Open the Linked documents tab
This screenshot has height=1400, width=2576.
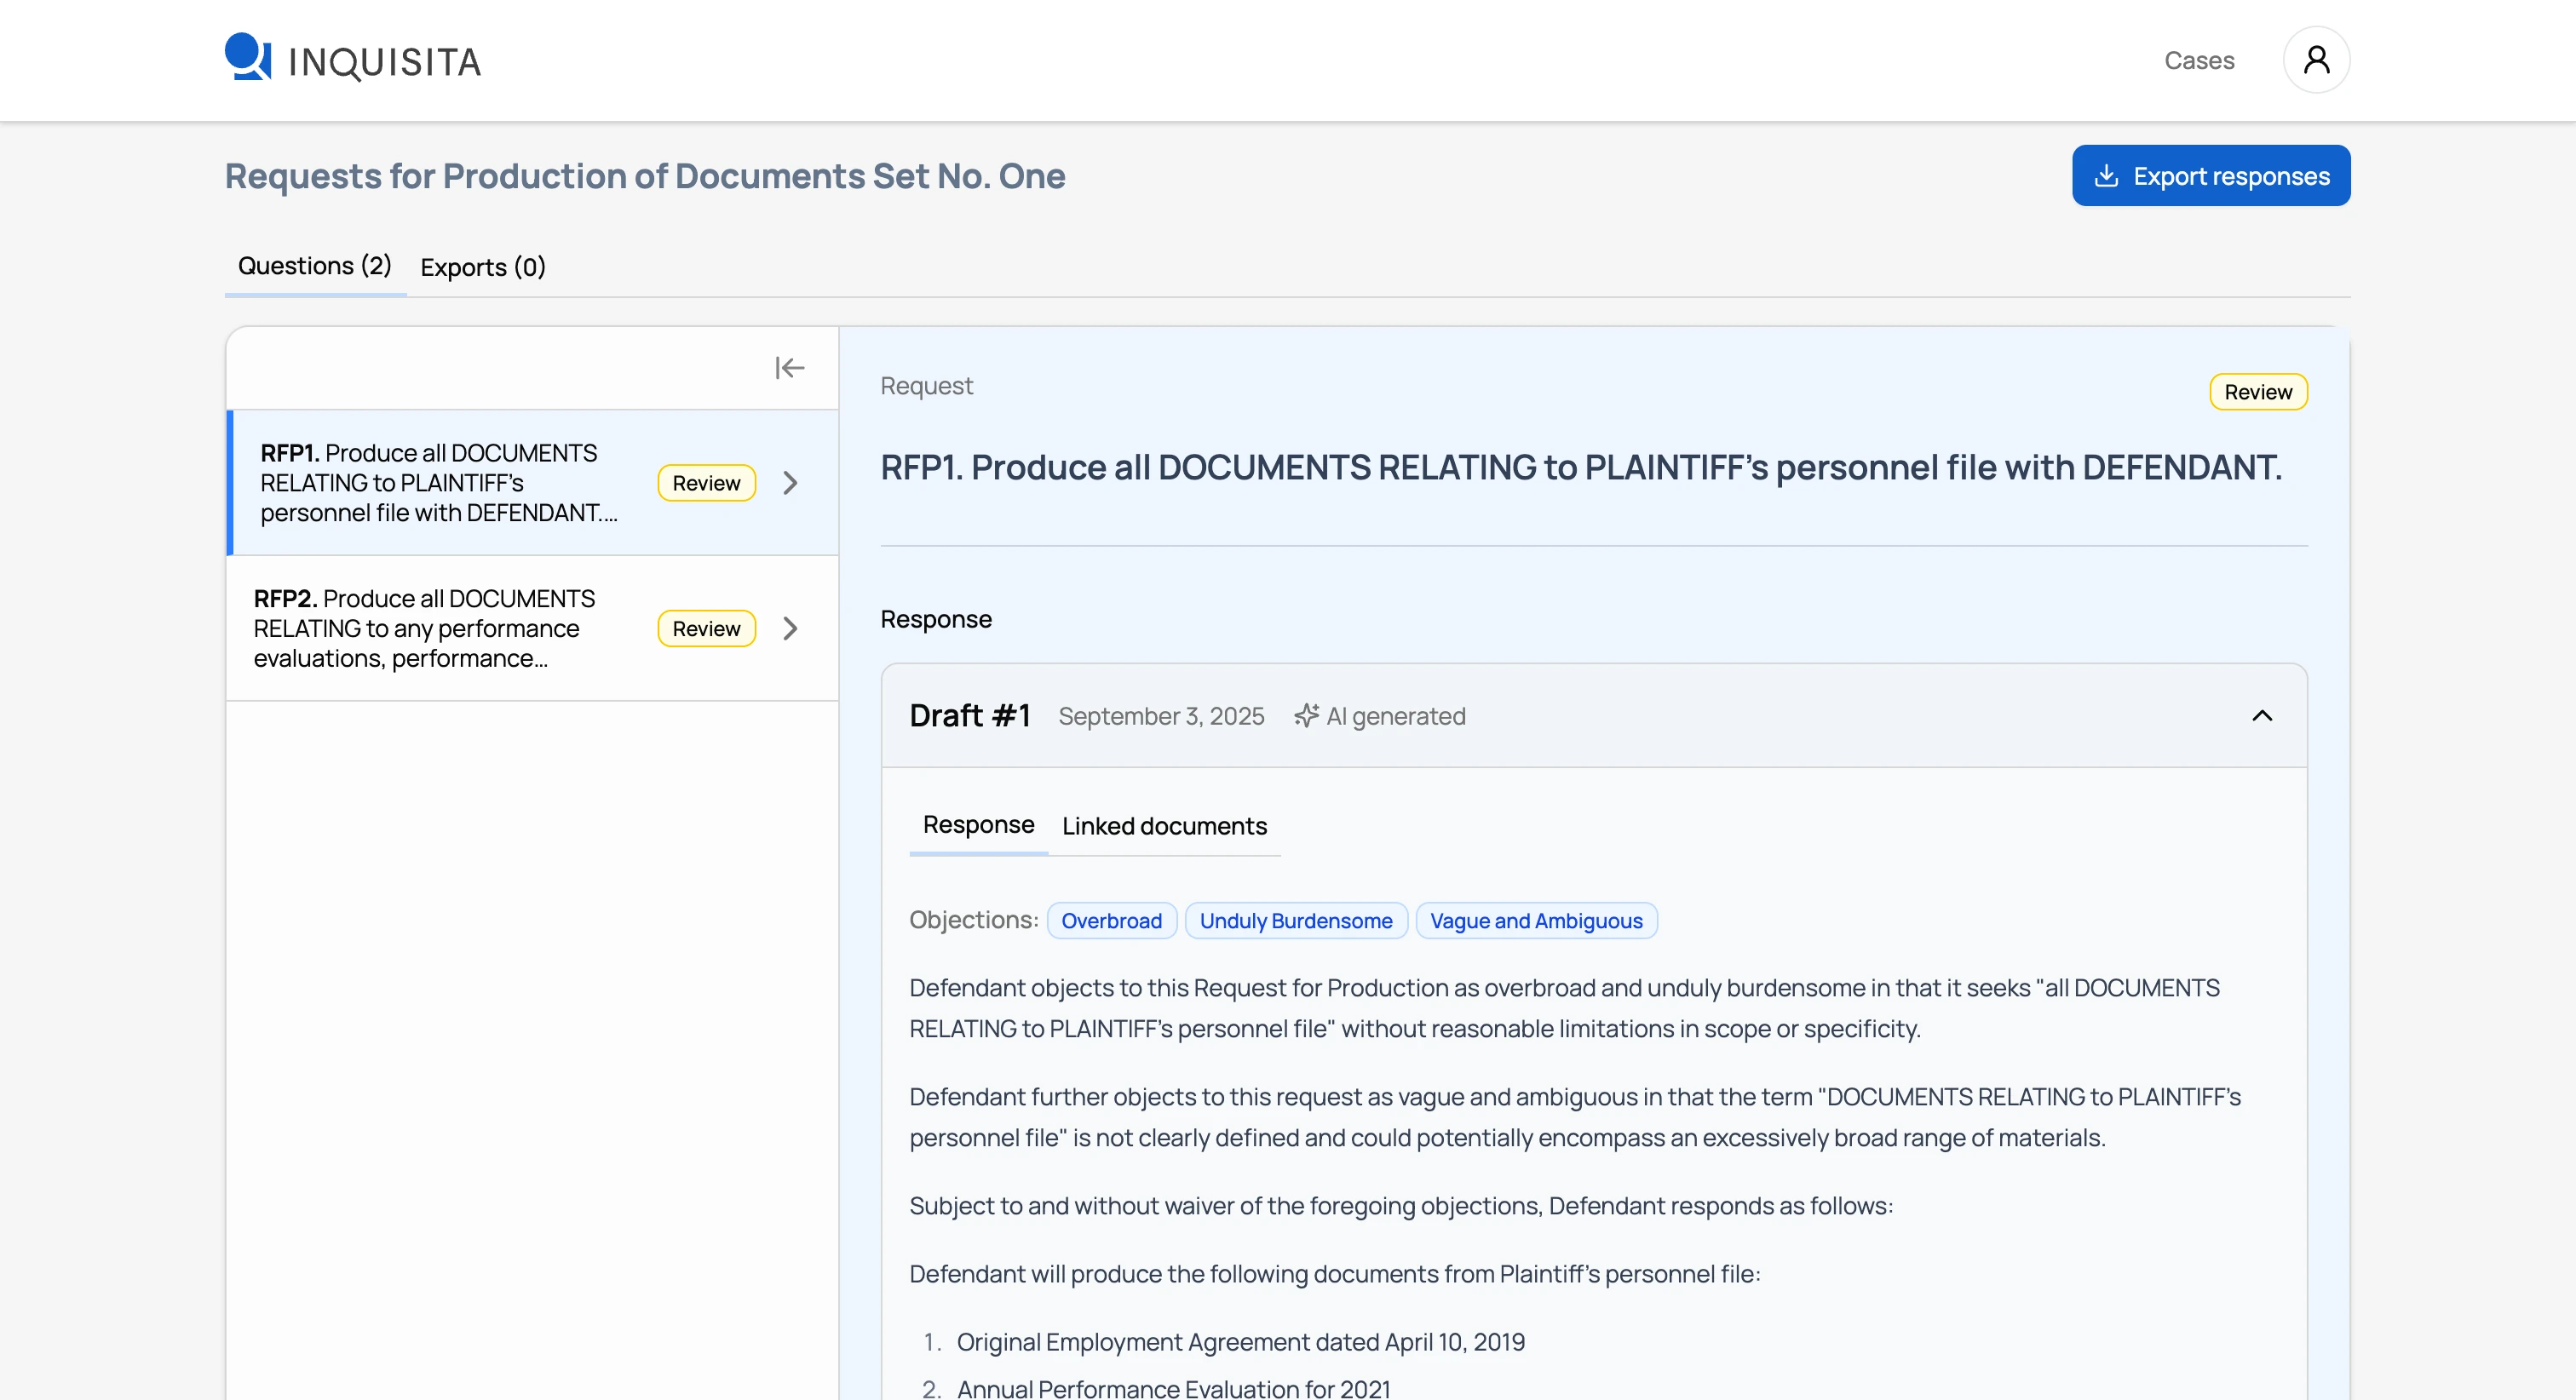pyautogui.click(x=1163, y=826)
